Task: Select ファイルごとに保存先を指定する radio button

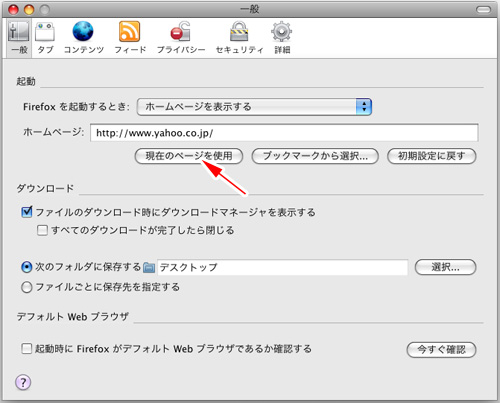Action: [27, 287]
